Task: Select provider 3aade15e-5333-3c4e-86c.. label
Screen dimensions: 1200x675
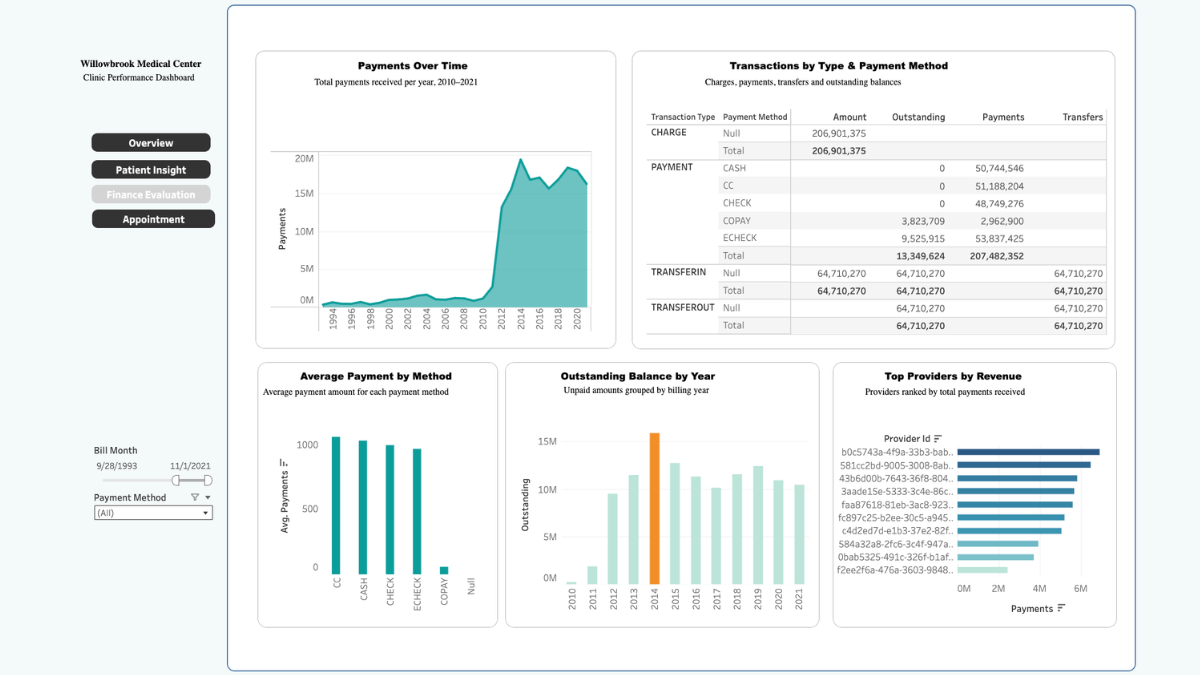Action: click(x=897, y=491)
